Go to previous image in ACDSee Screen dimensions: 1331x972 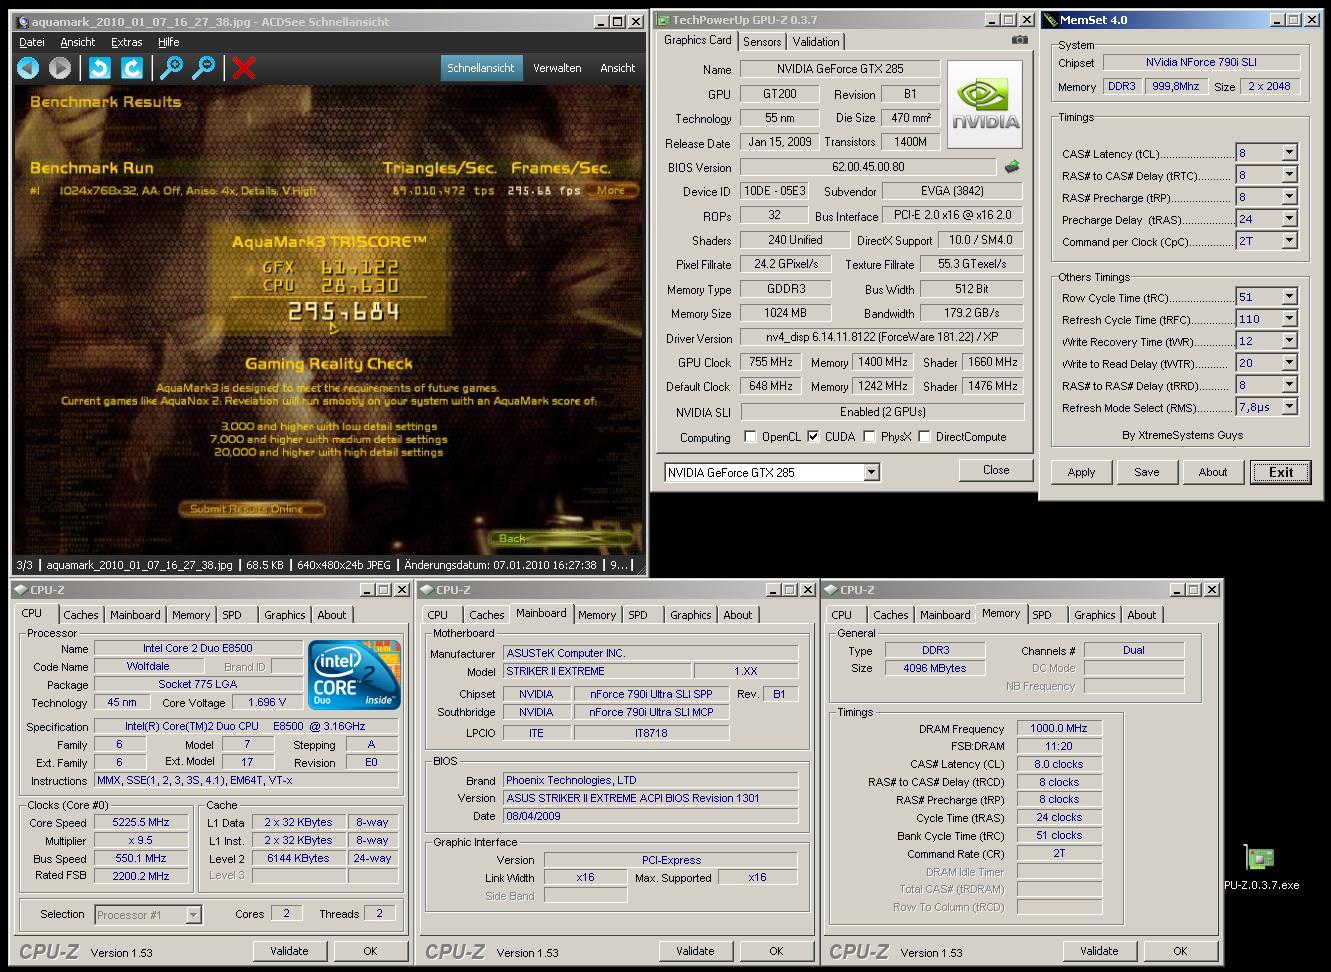[x=28, y=67]
